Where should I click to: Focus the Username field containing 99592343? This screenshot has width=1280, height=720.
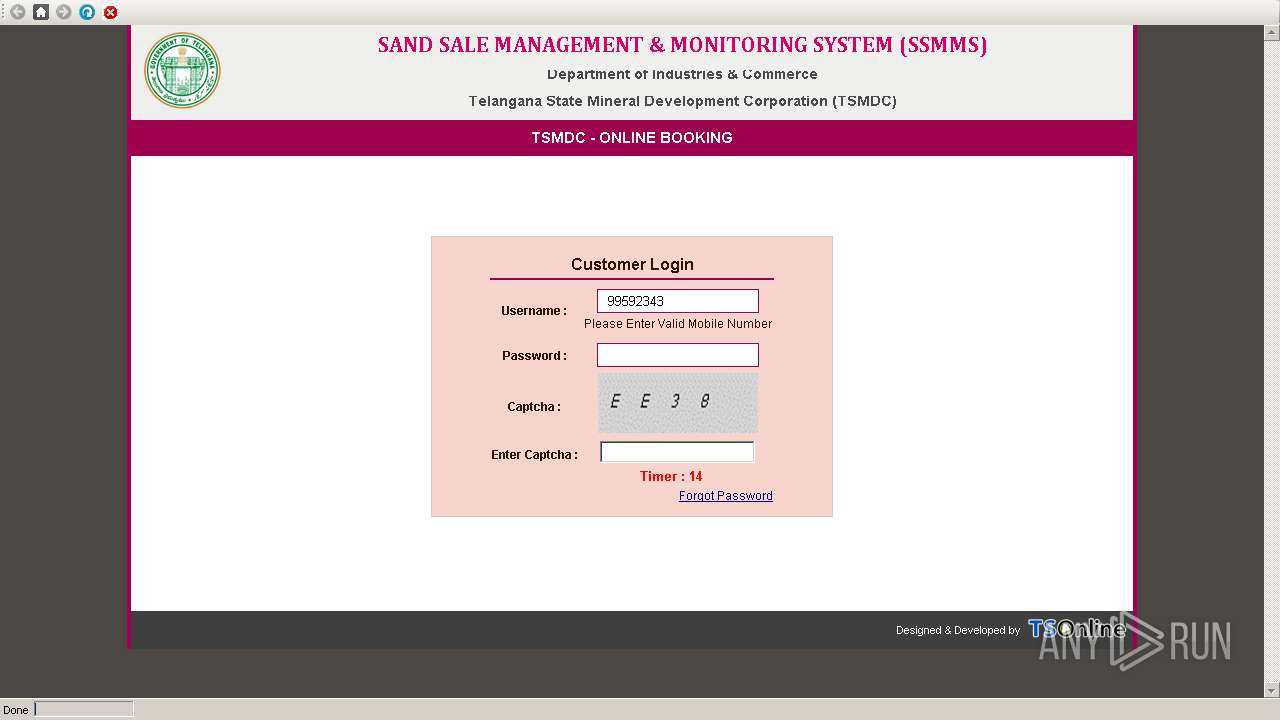(x=678, y=301)
